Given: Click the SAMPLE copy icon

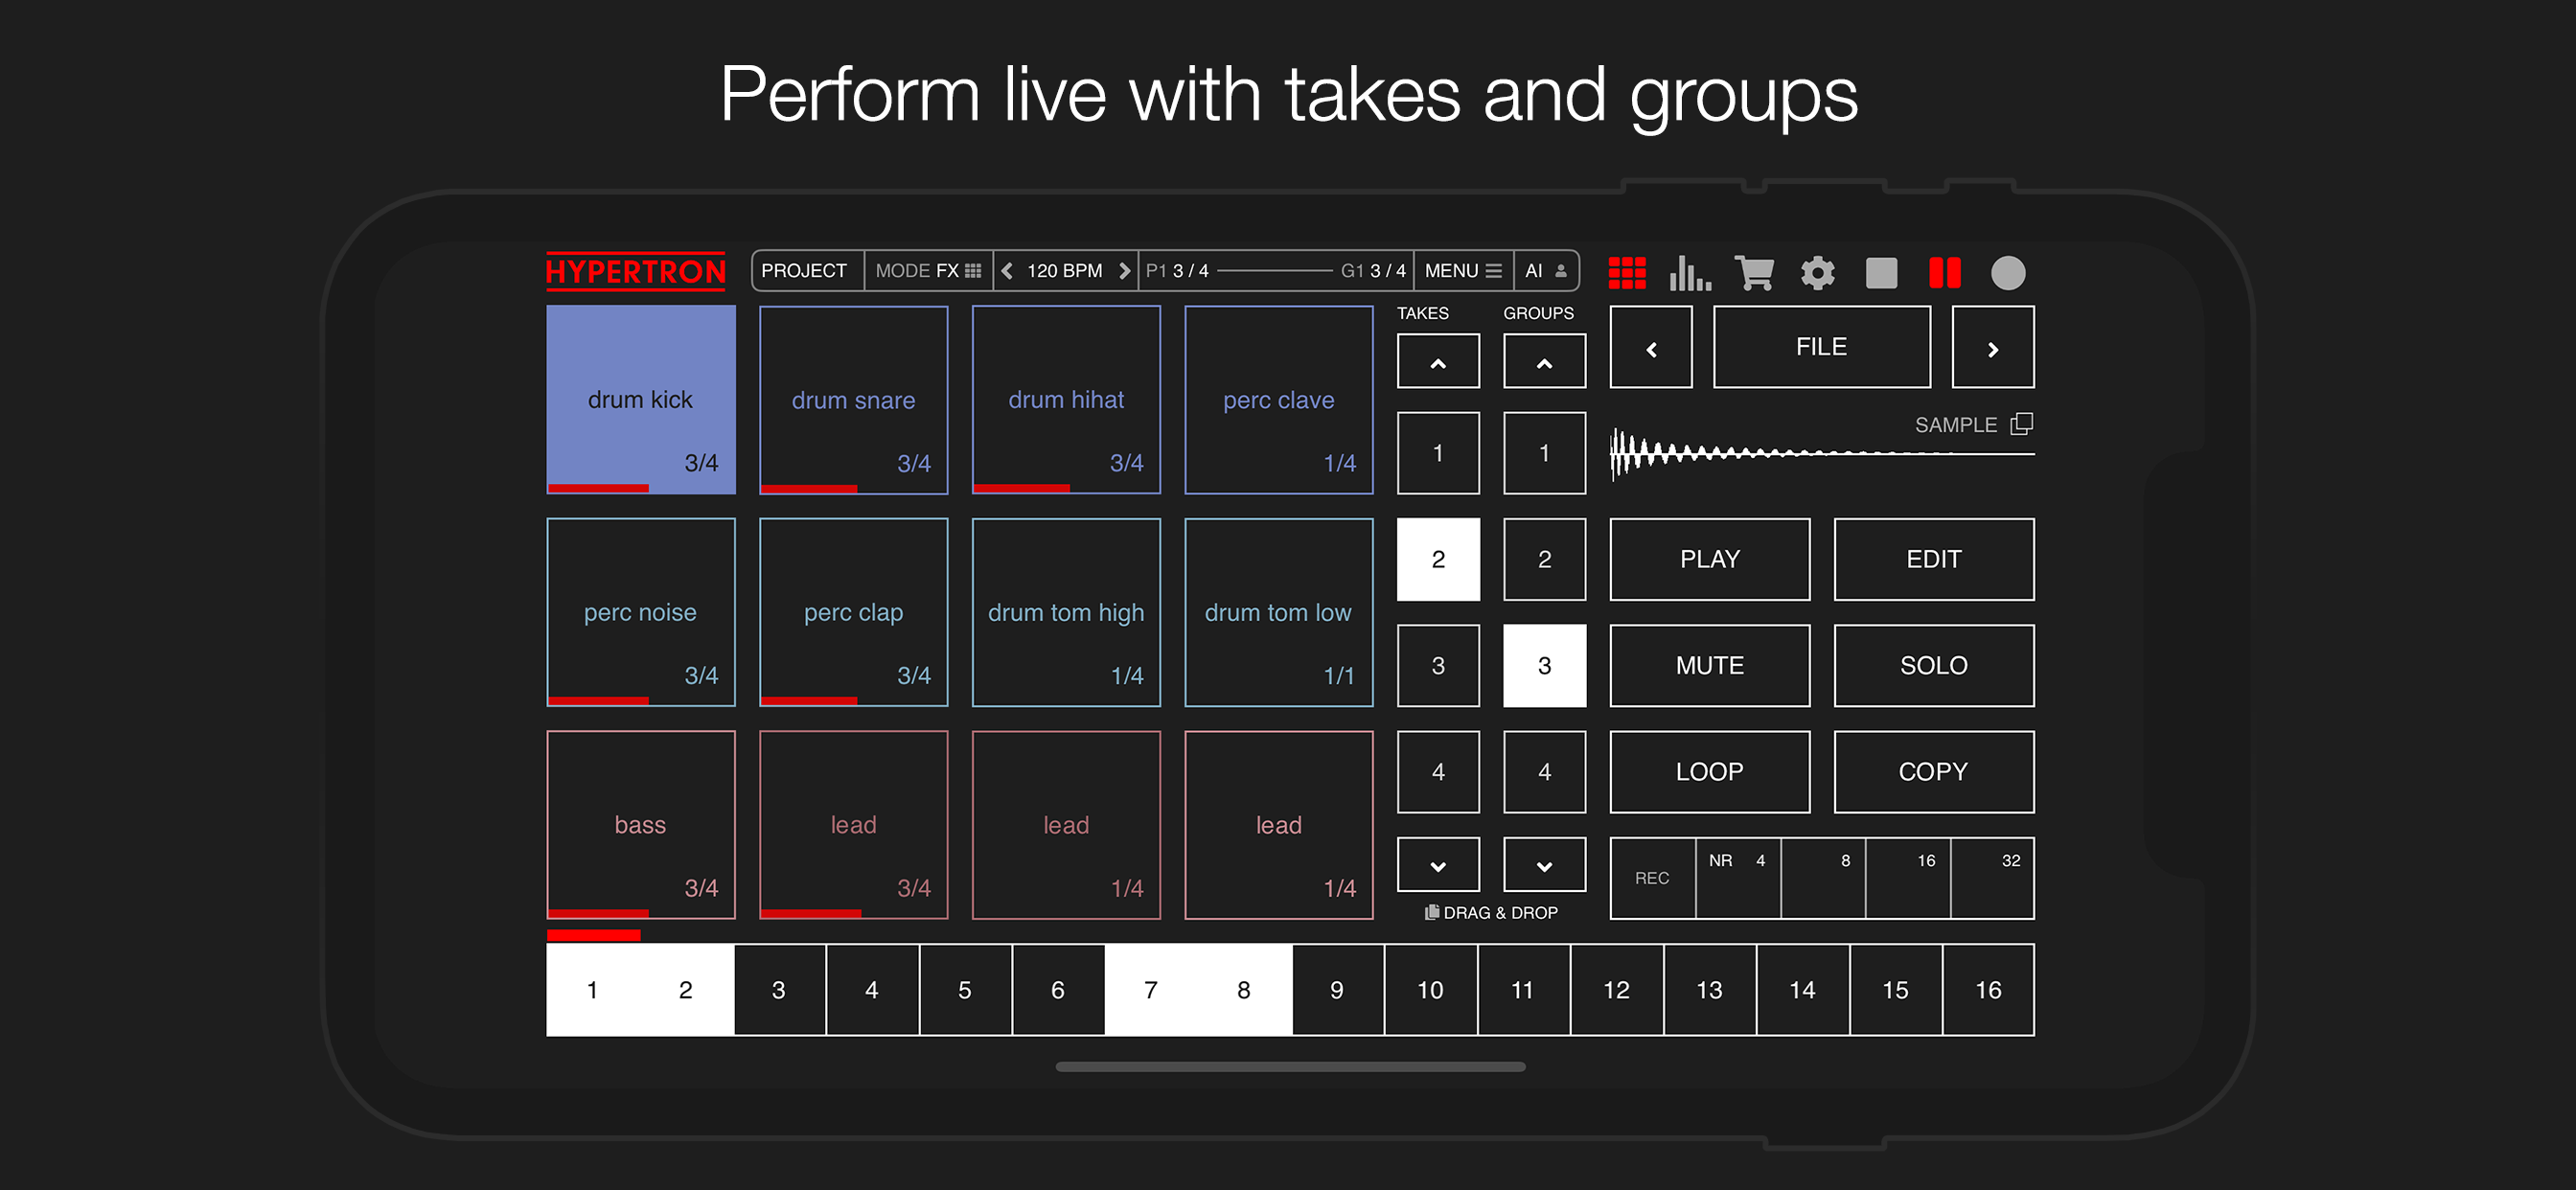Looking at the screenshot, I should (2021, 424).
